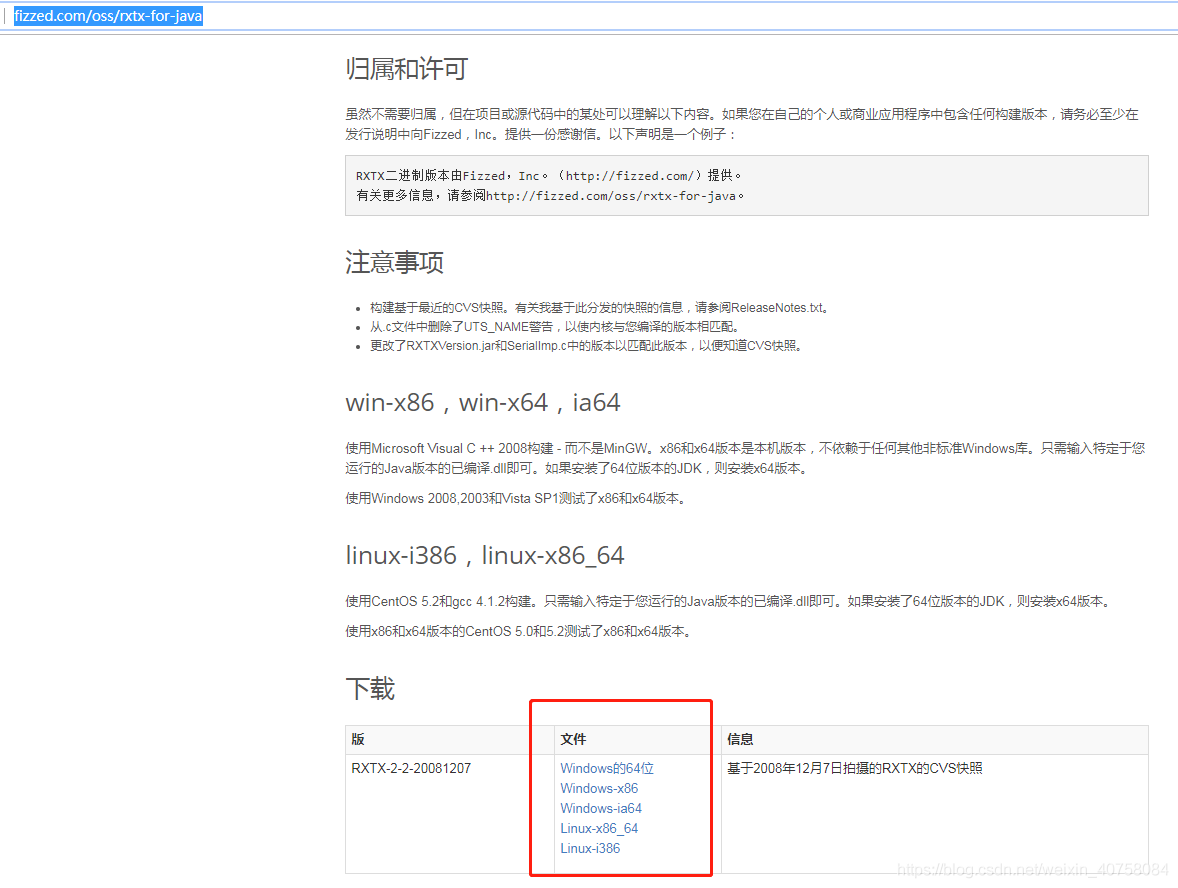Click the CVS snapshot info cell text
Image resolution: width=1178 pixels, height=888 pixels.
pyautogui.click(x=854, y=768)
